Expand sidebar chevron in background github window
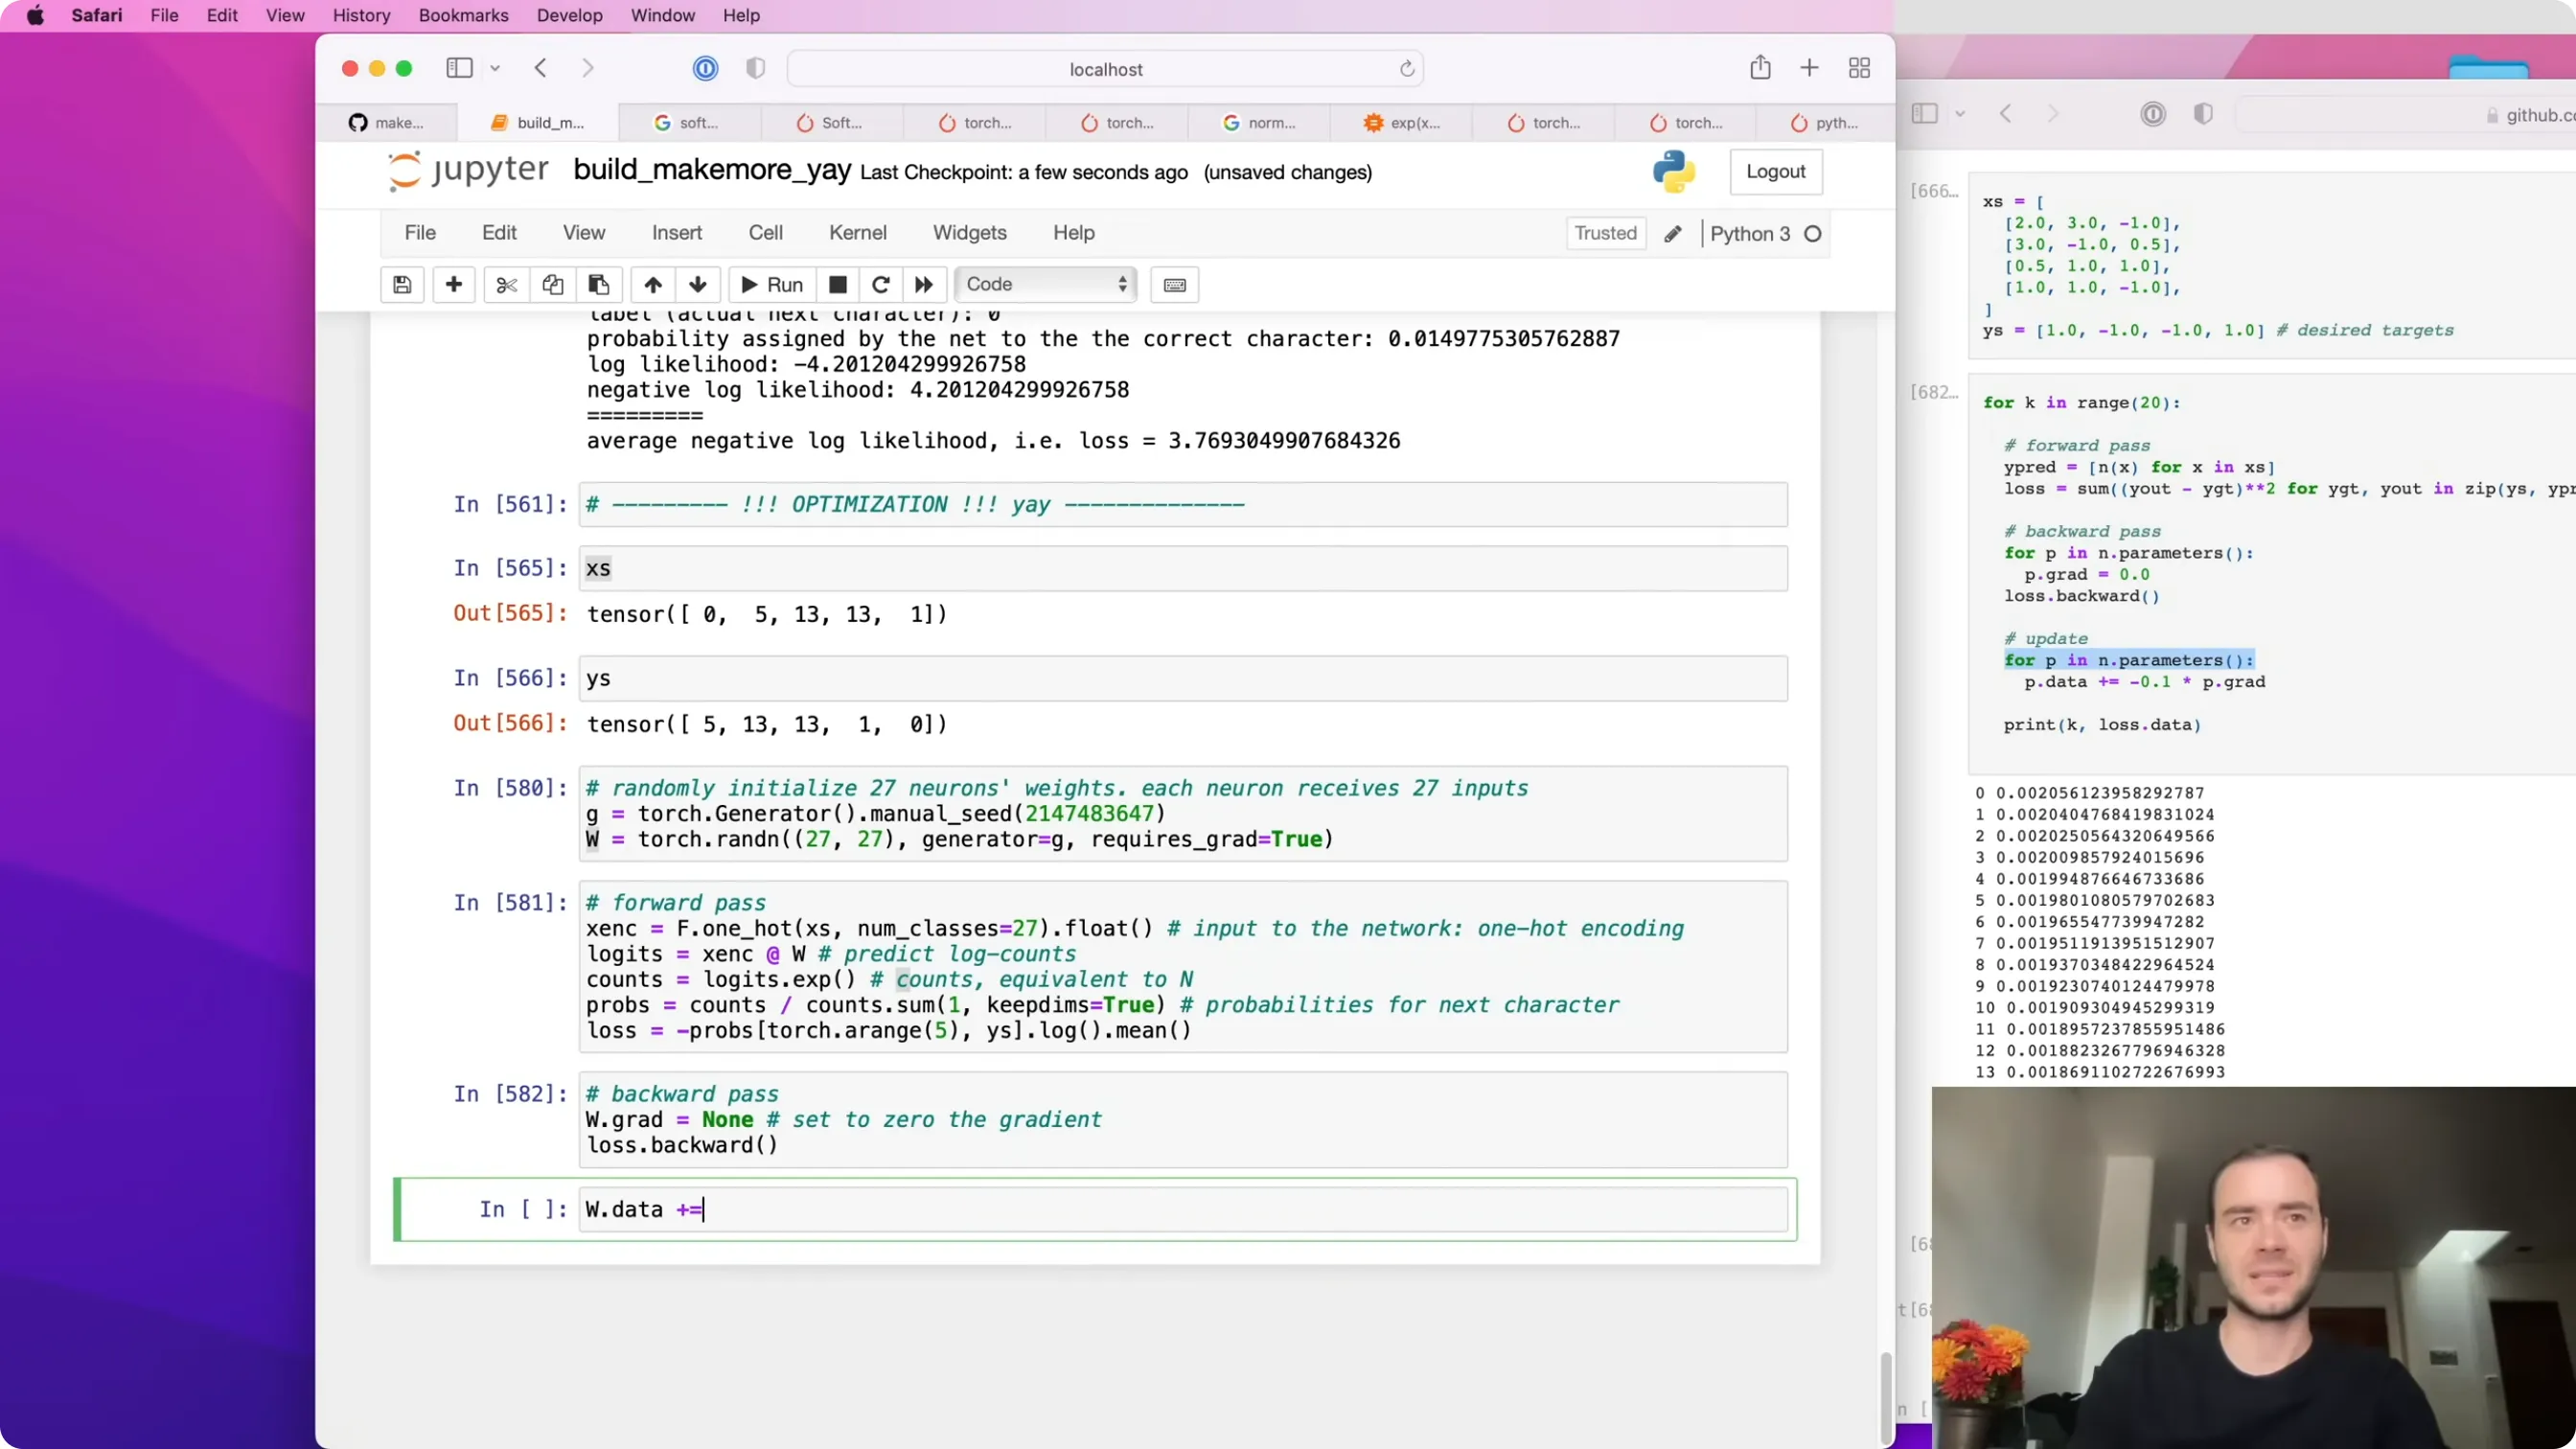The width and height of the screenshot is (2576, 1449). pyautogui.click(x=1960, y=114)
